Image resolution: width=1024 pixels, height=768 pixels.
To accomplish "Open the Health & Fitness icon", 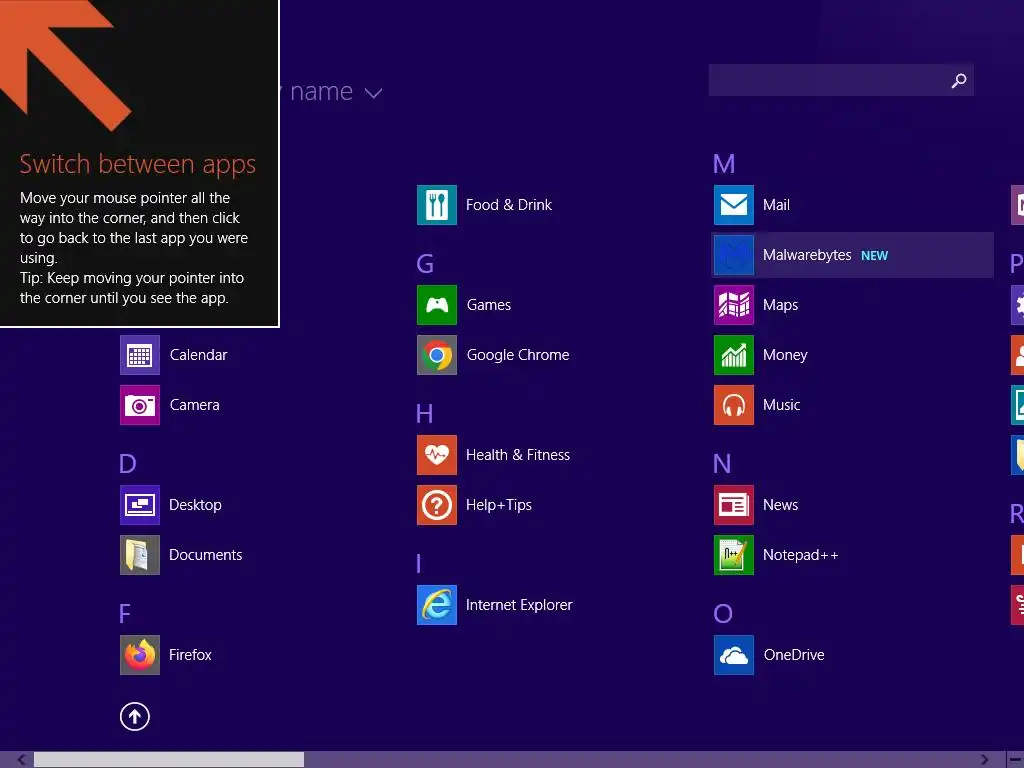I will (x=437, y=455).
